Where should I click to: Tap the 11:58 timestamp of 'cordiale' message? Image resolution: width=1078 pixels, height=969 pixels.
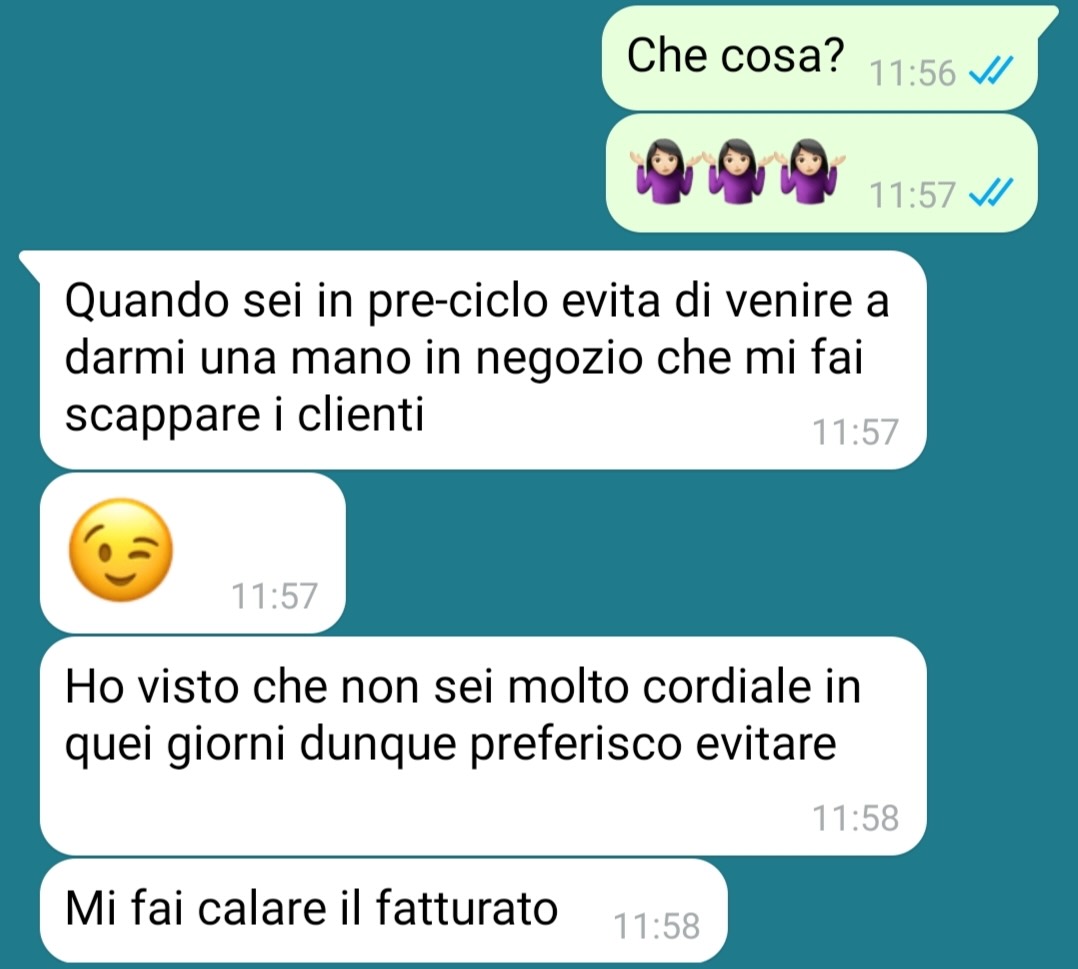[x=855, y=818]
